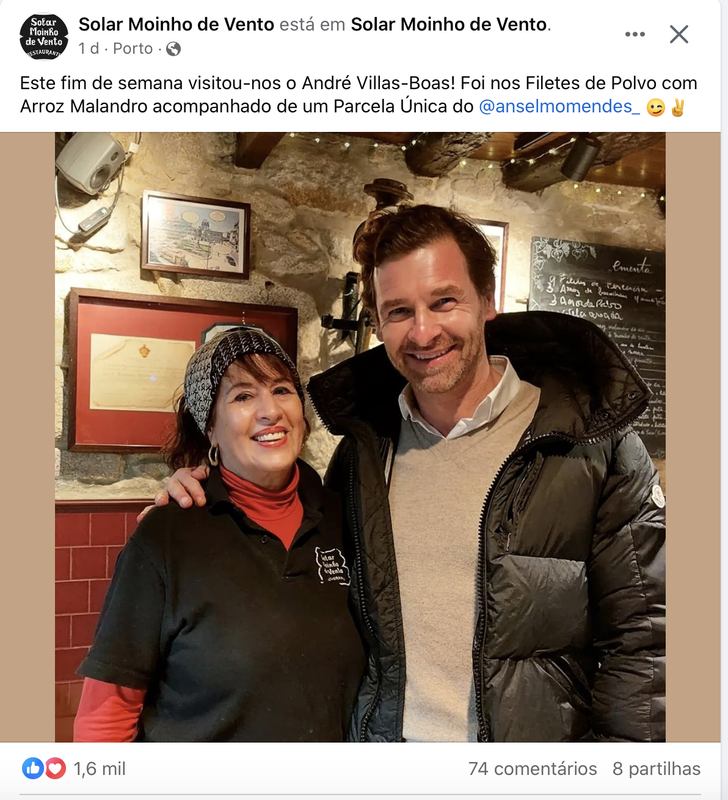Click the post caption about André Villas-Boas
The image size is (728, 800).
click(x=359, y=94)
